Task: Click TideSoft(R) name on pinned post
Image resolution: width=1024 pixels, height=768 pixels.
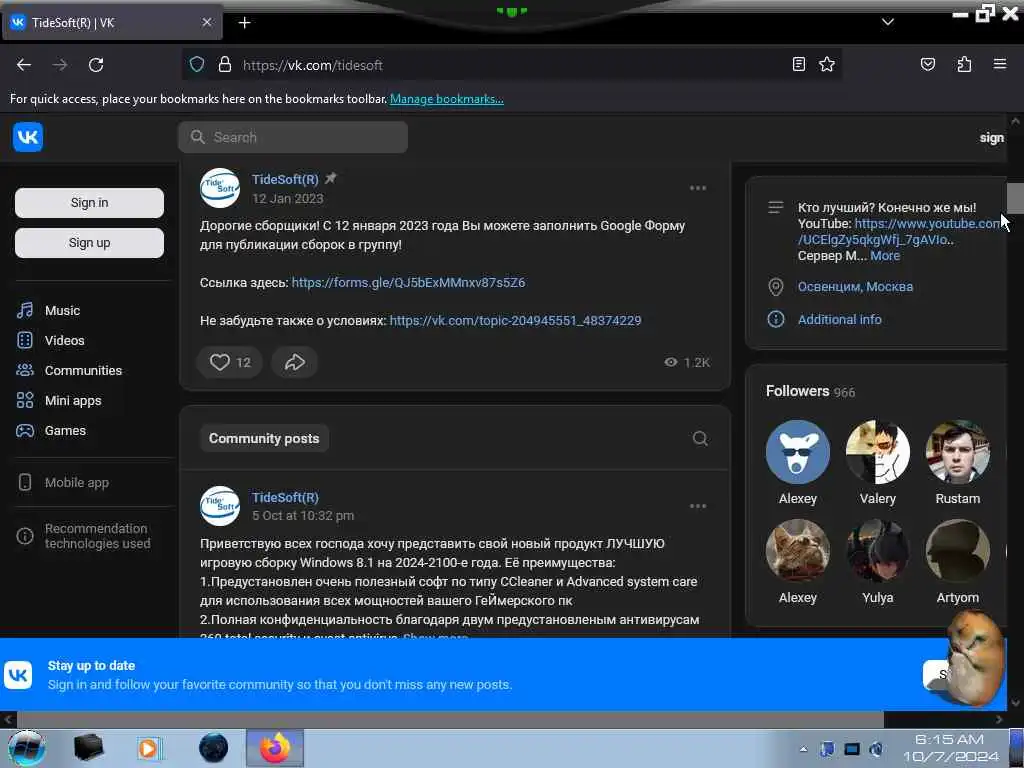Action: click(x=285, y=180)
